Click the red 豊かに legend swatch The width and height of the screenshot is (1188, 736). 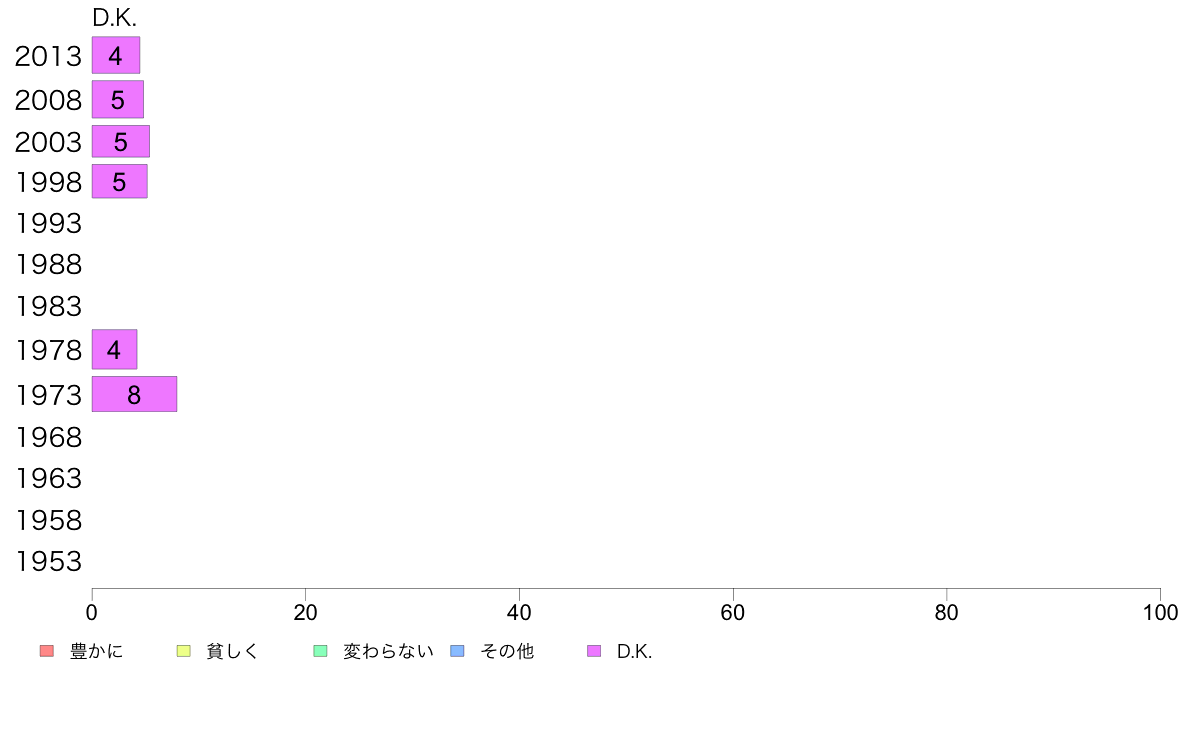[47, 651]
